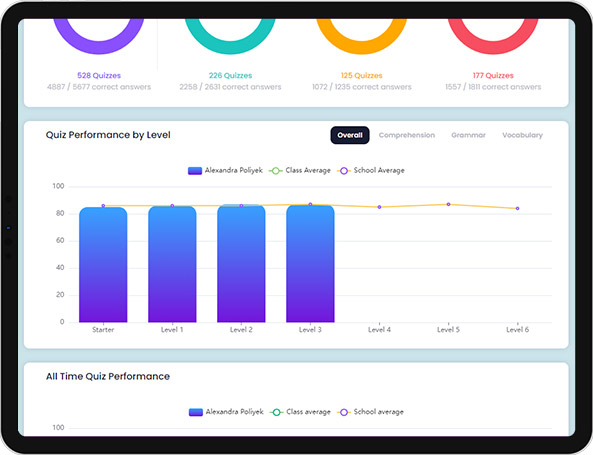
Task: Click the Level 2 bar
Action: point(241,263)
